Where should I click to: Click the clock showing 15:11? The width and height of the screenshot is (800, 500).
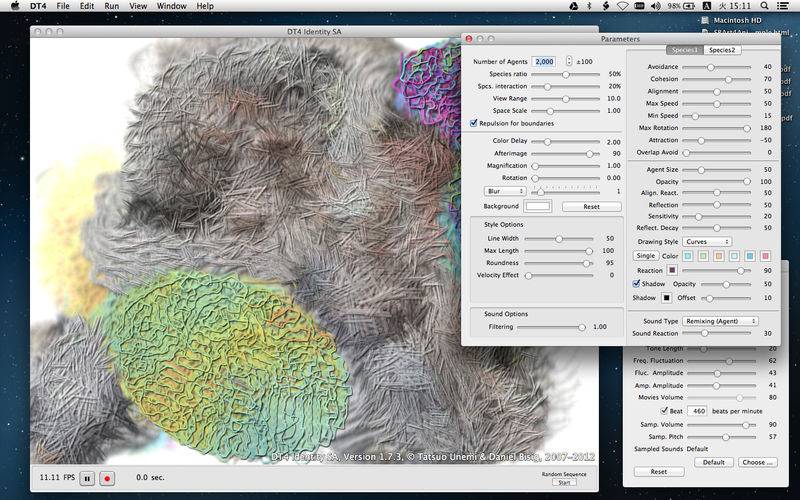pos(735,6)
